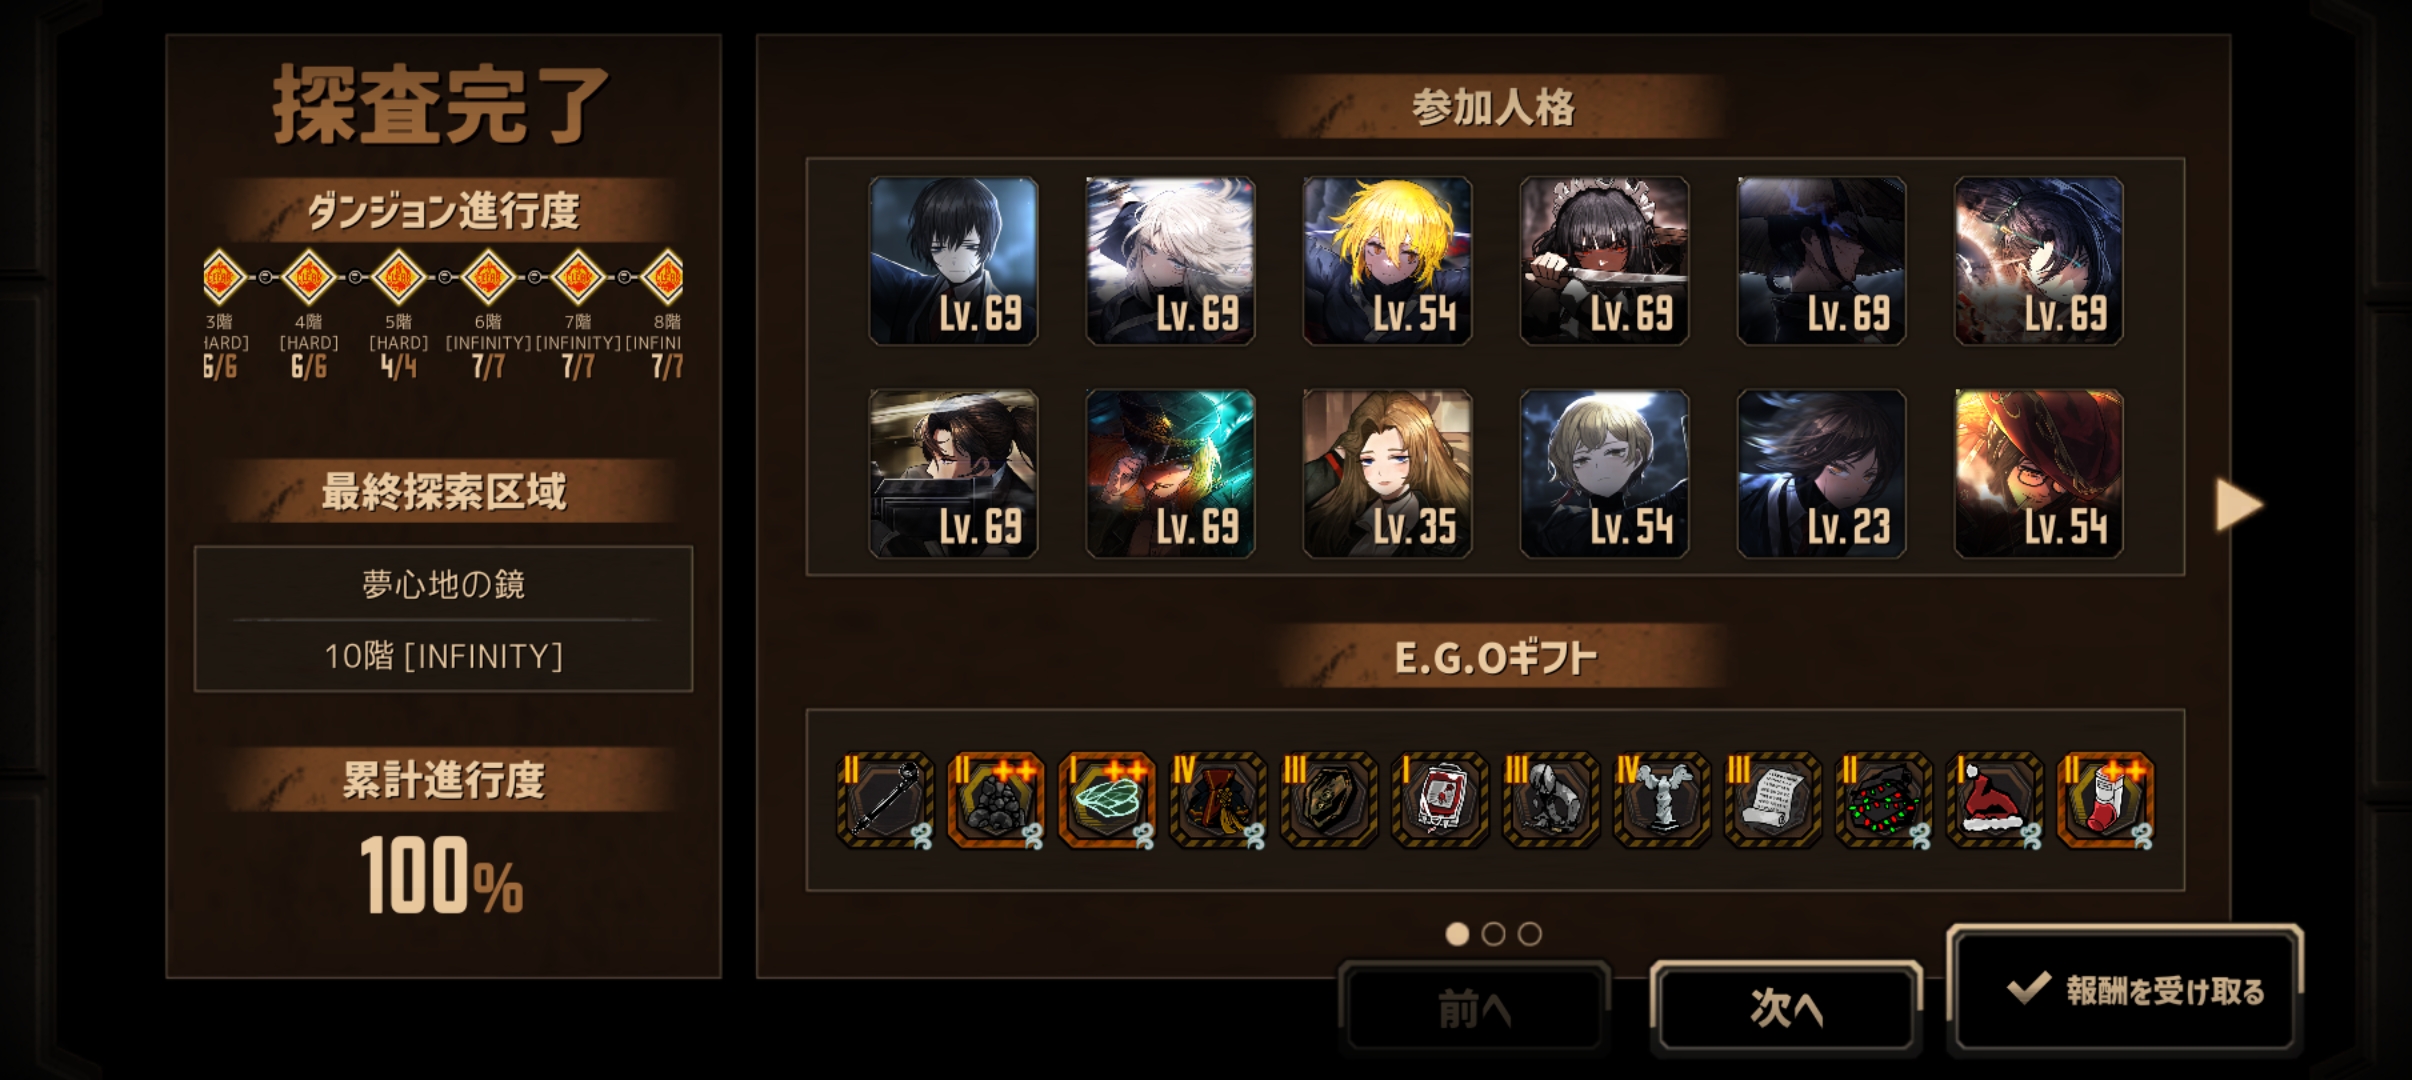Open the Lv. 23 identity portrait
2412x1080 pixels.
point(1821,473)
